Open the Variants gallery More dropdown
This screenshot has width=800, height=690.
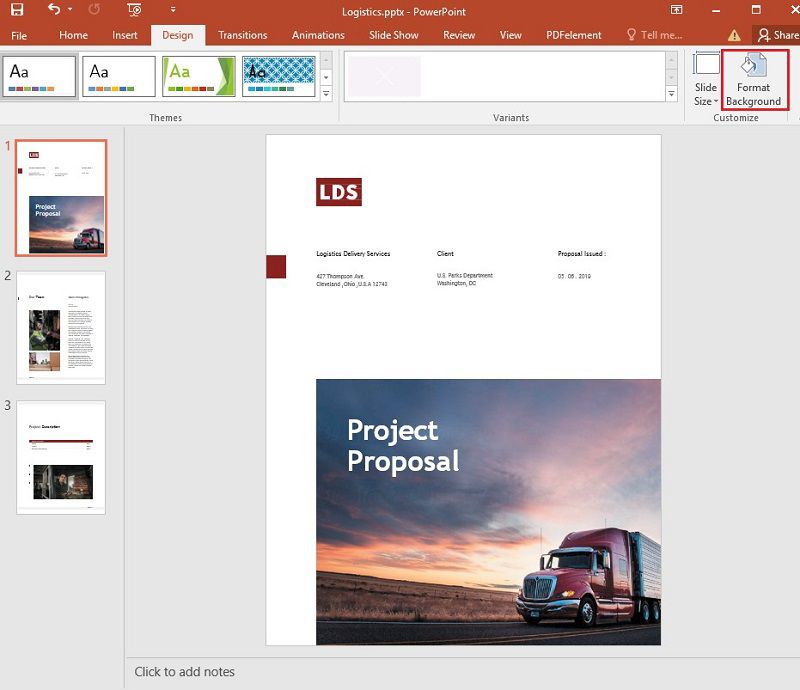[x=671, y=93]
